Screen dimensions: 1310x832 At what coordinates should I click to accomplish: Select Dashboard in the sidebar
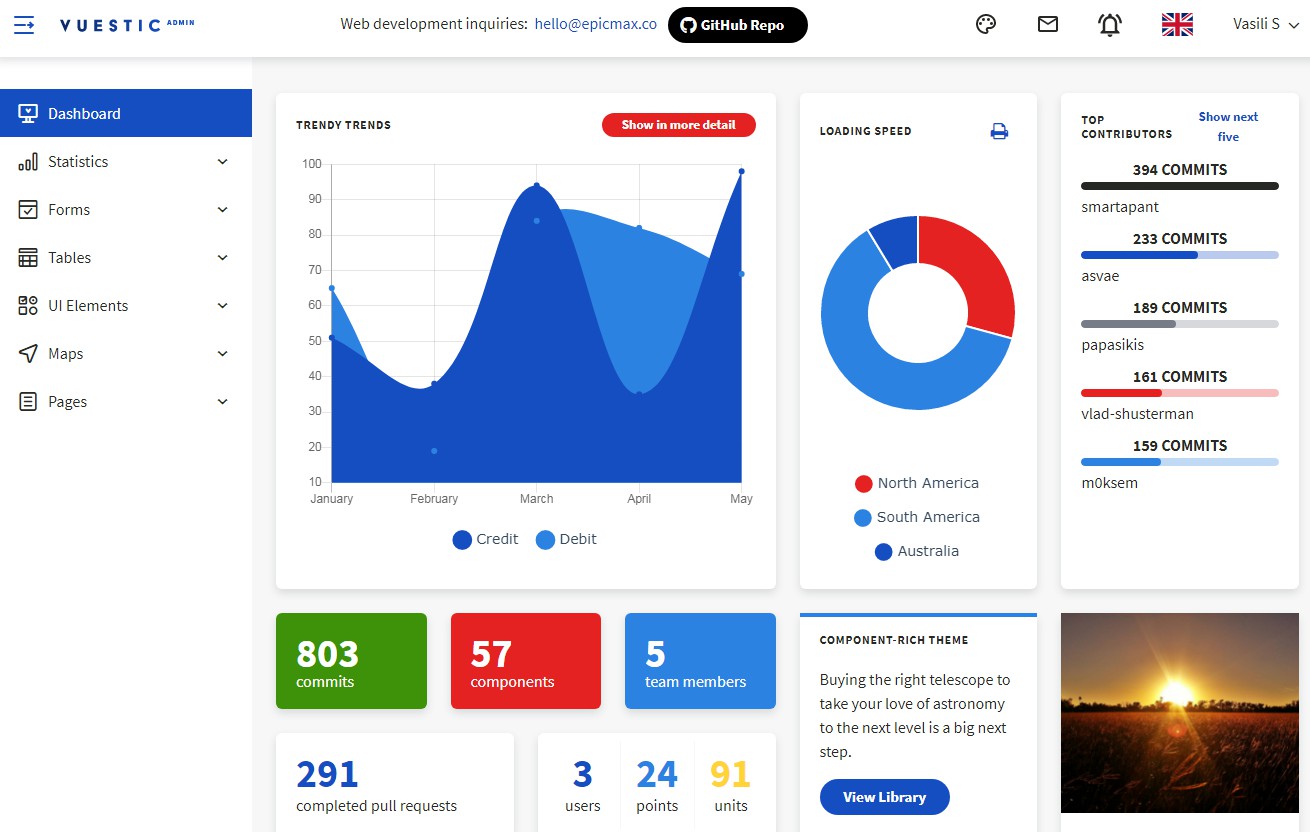[x=126, y=114]
